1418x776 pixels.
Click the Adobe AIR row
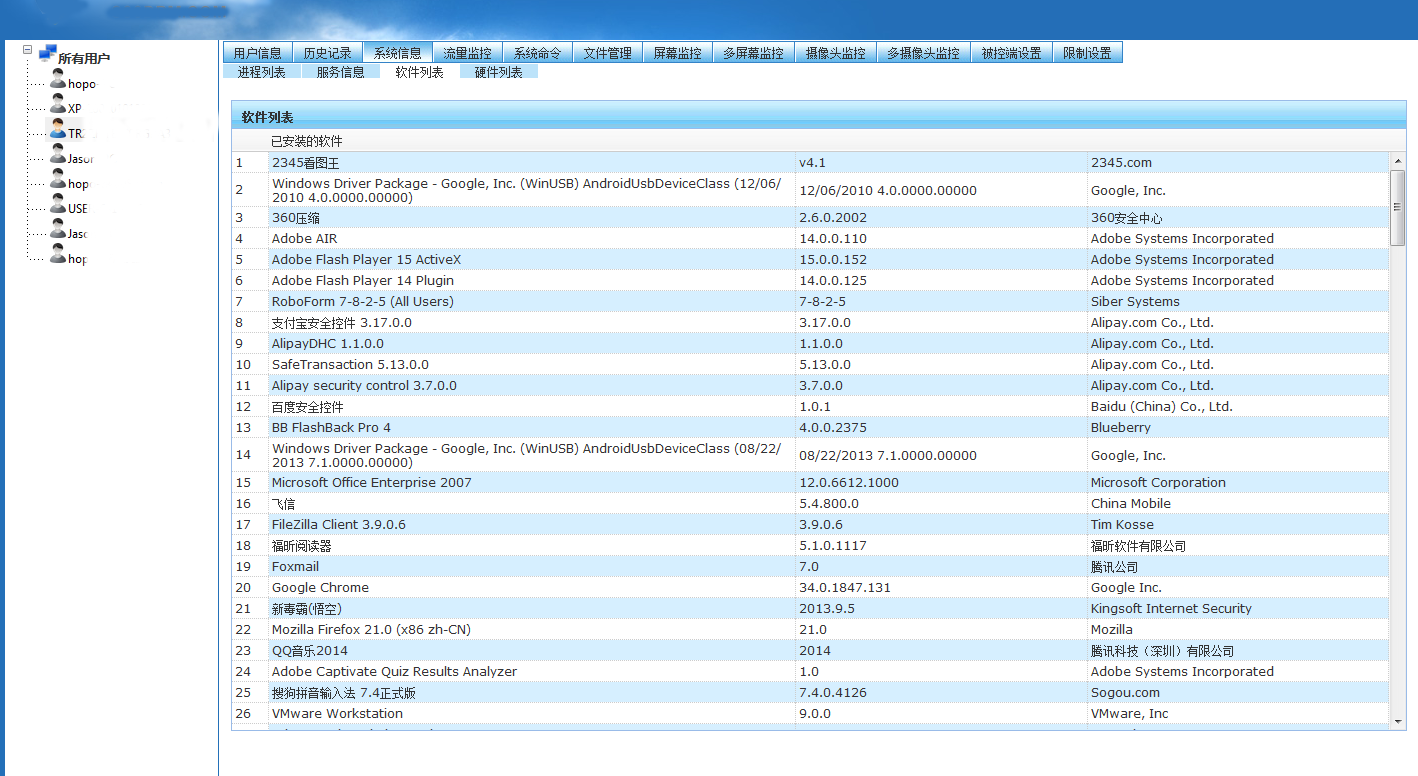coord(811,238)
